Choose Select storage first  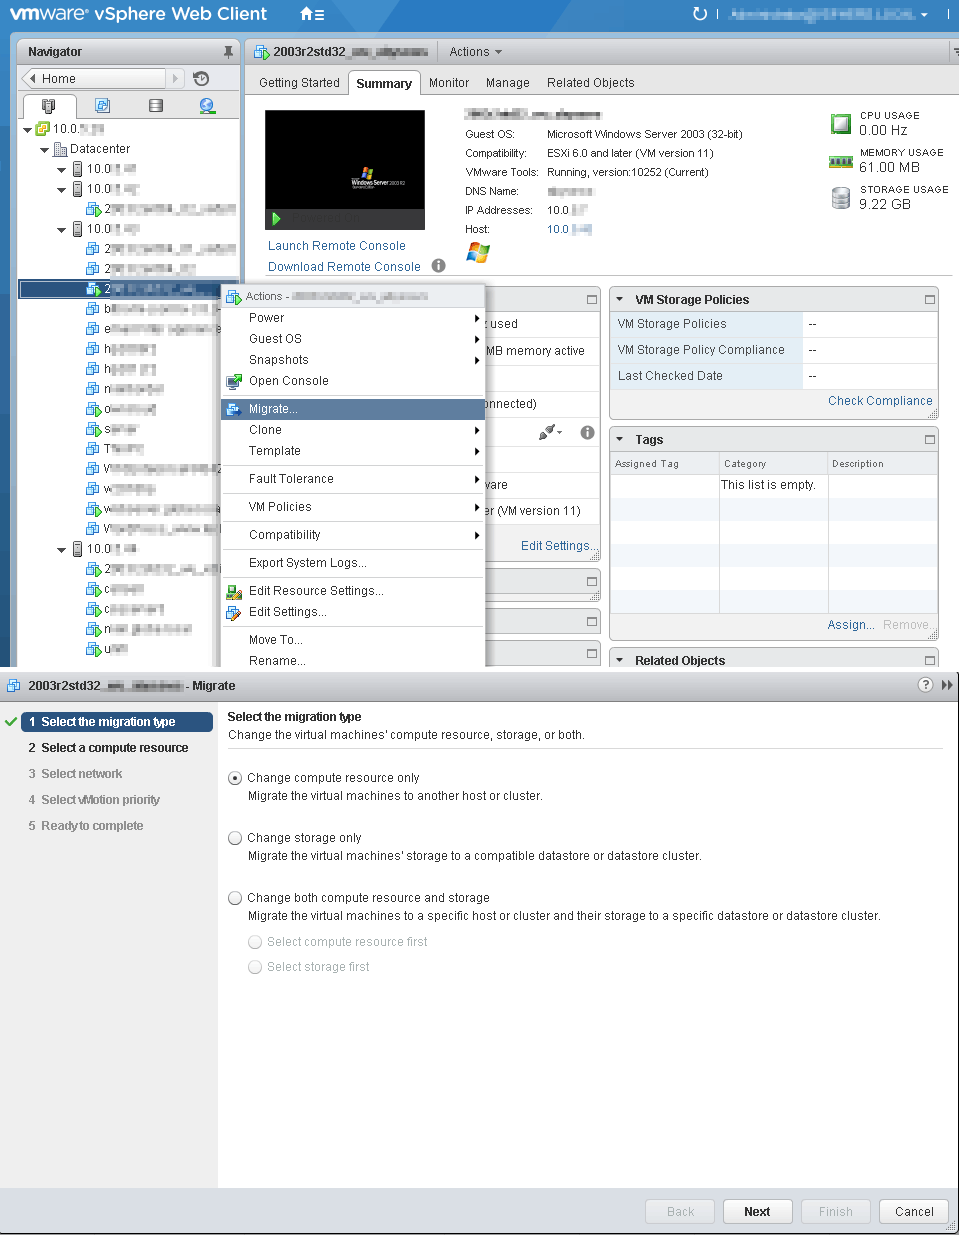coord(255,967)
